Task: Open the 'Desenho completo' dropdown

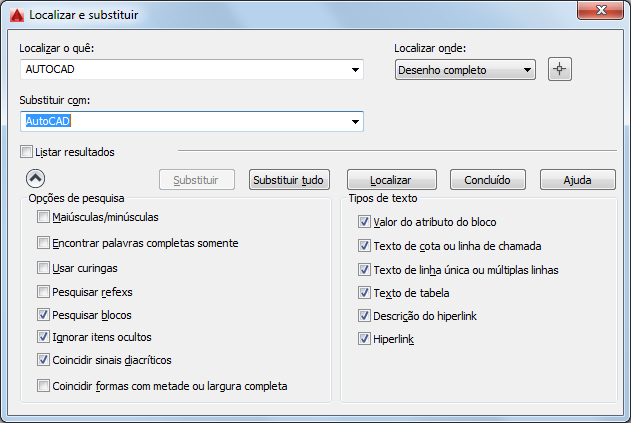Action: tap(465, 70)
